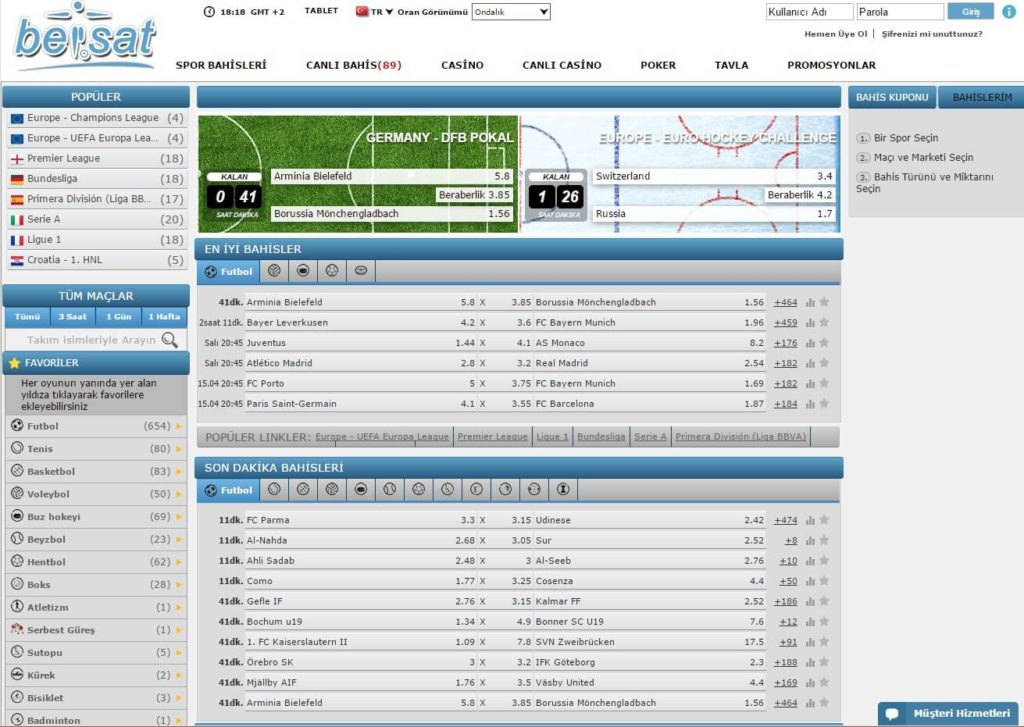This screenshot has width=1024, height=727.
Task: Open Promosyonlar menu
Action: coord(831,65)
